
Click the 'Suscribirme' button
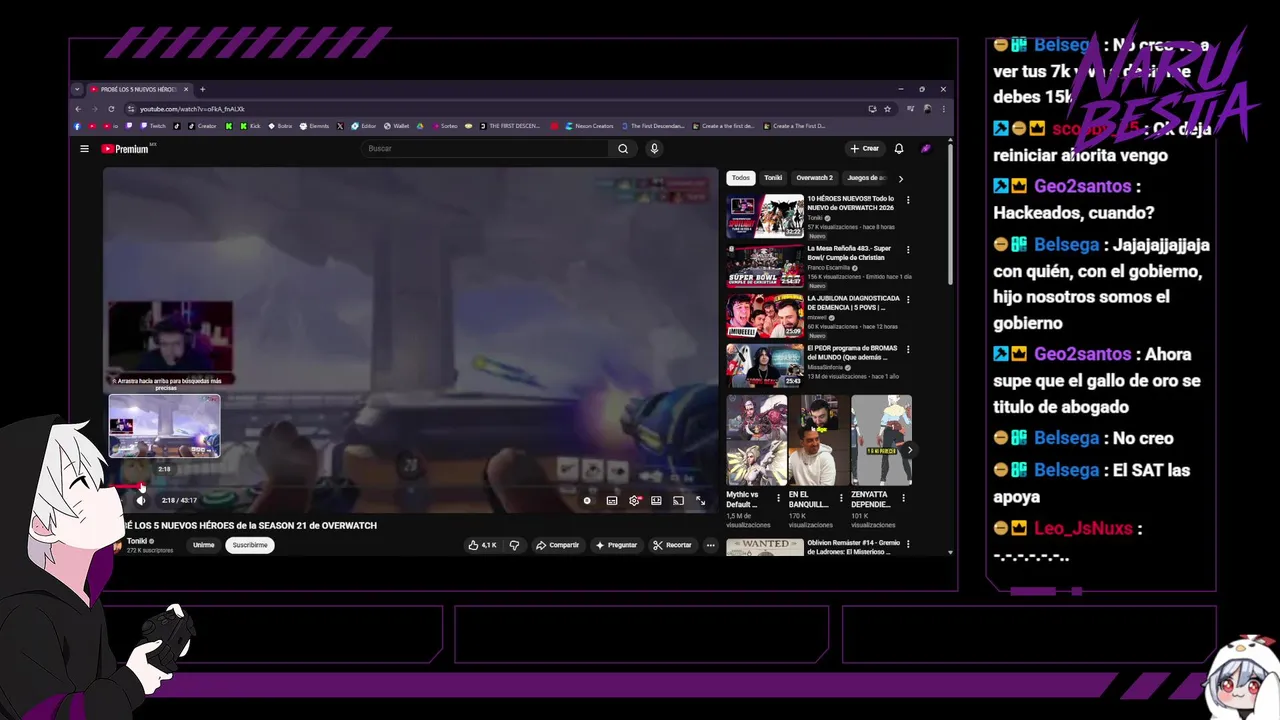tap(250, 545)
